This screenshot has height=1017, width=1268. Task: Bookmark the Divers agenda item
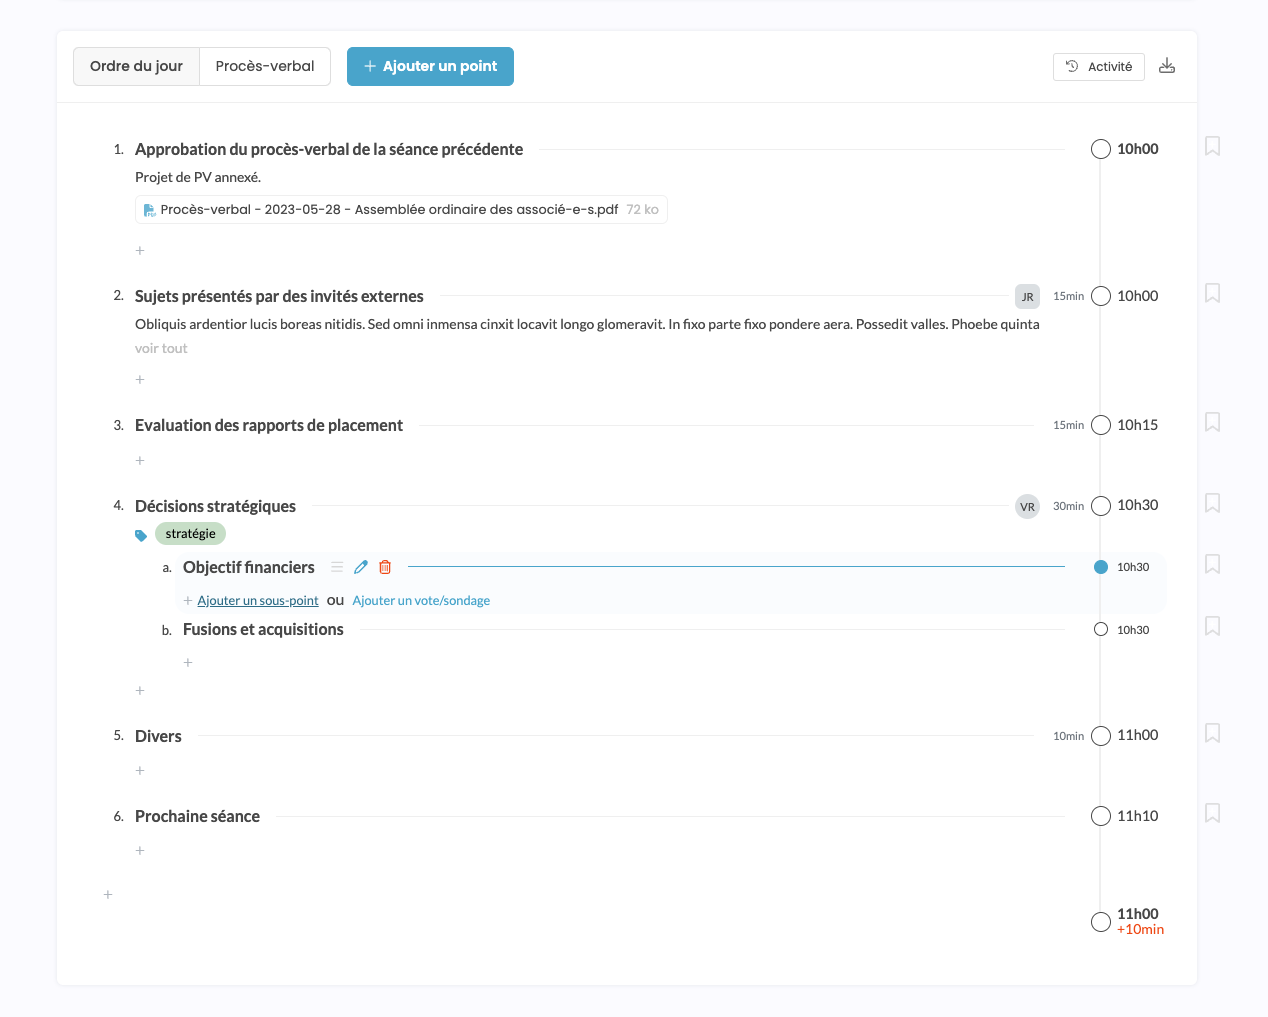(1212, 733)
